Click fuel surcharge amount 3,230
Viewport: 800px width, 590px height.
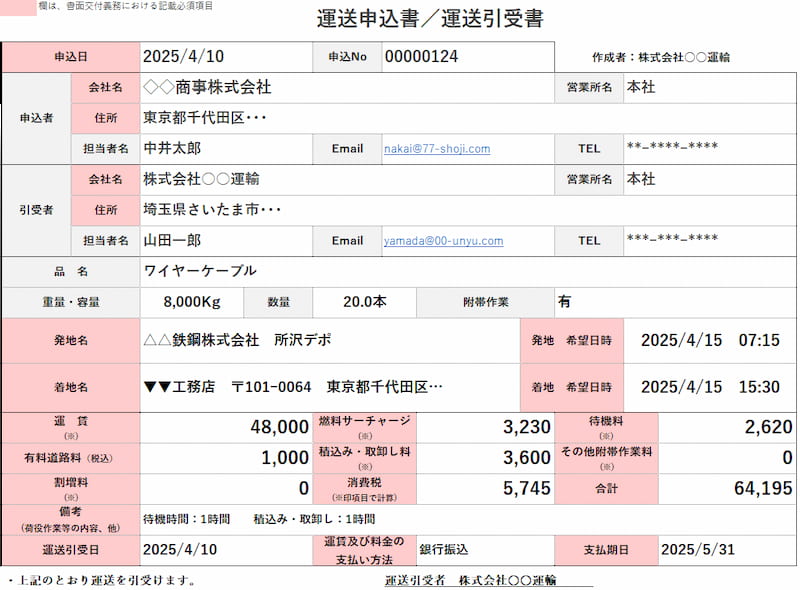pos(527,427)
